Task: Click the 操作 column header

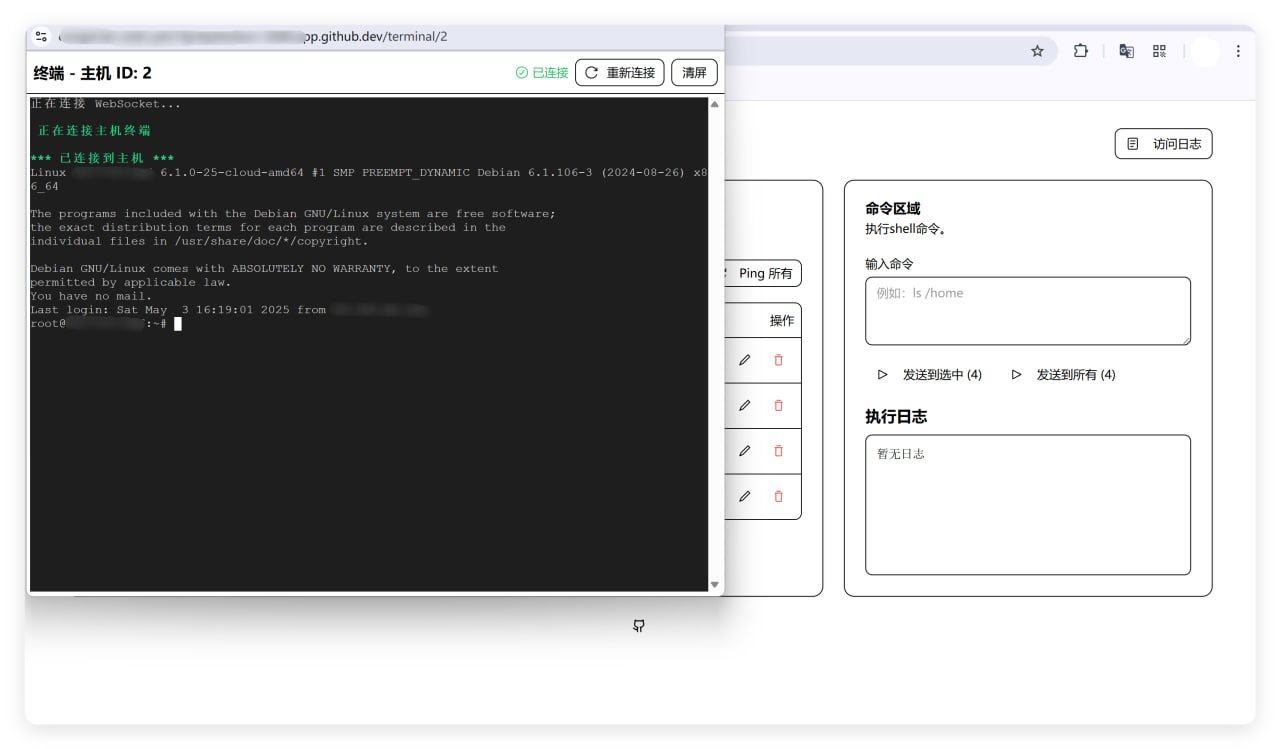Action: pyautogui.click(x=782, y=321)
